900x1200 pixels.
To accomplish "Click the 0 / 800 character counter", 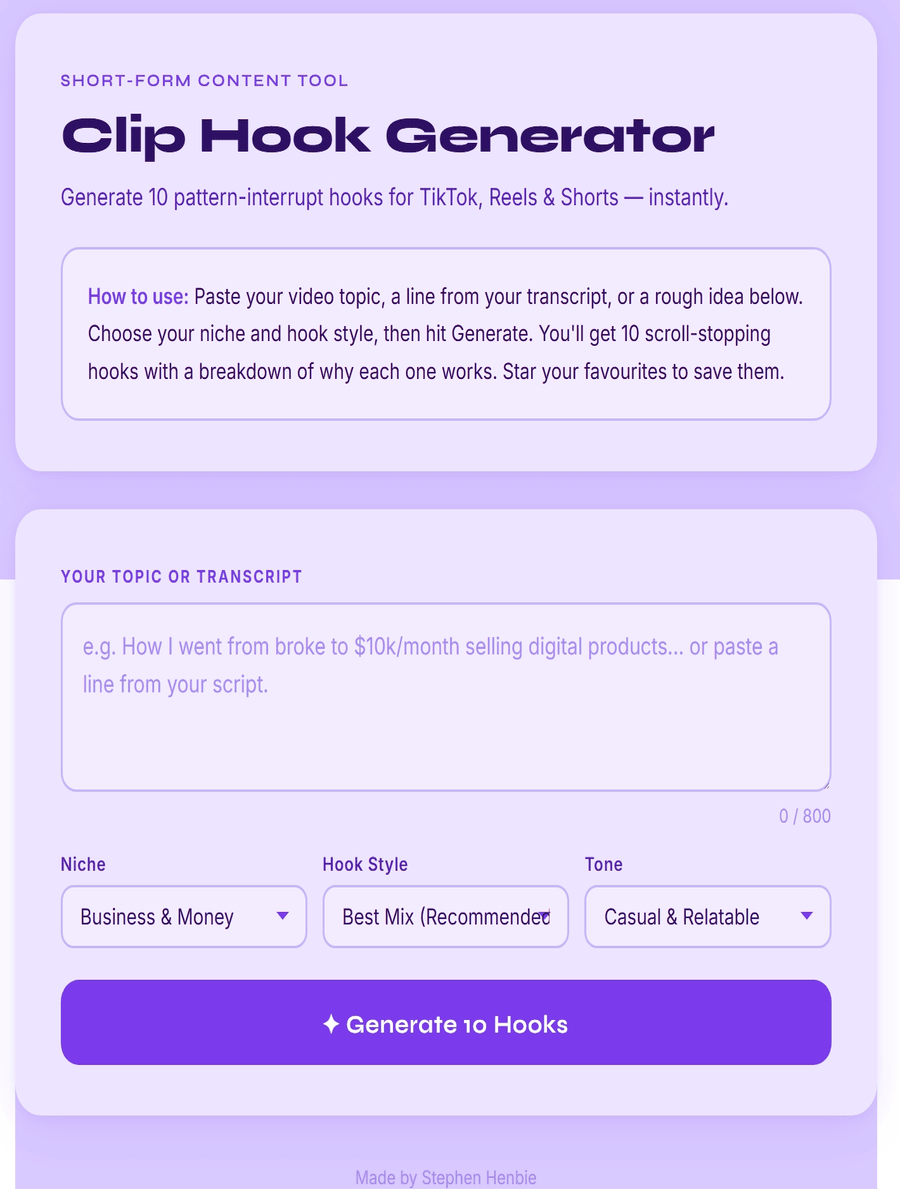I will 805,816.
